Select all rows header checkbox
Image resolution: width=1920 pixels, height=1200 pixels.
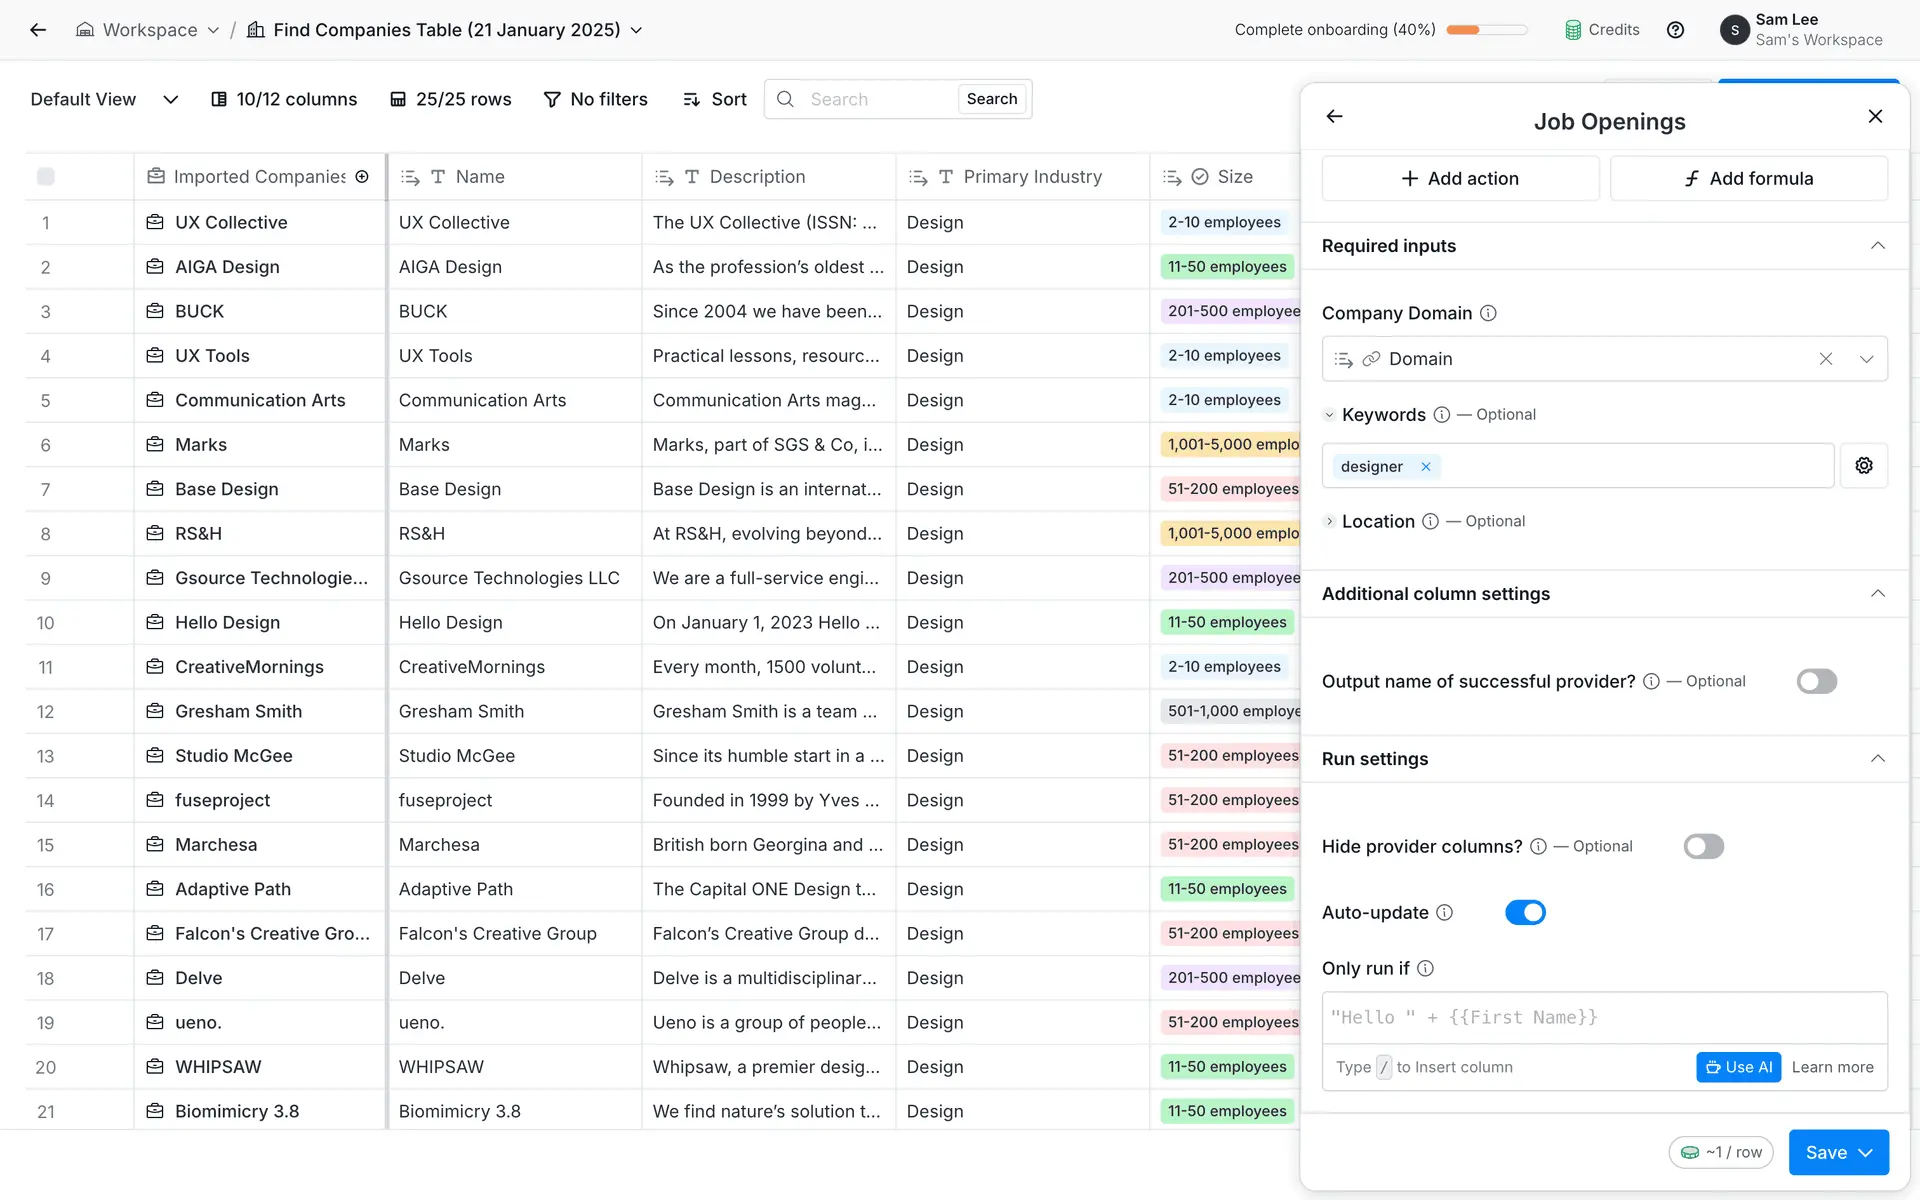[46, 177]
